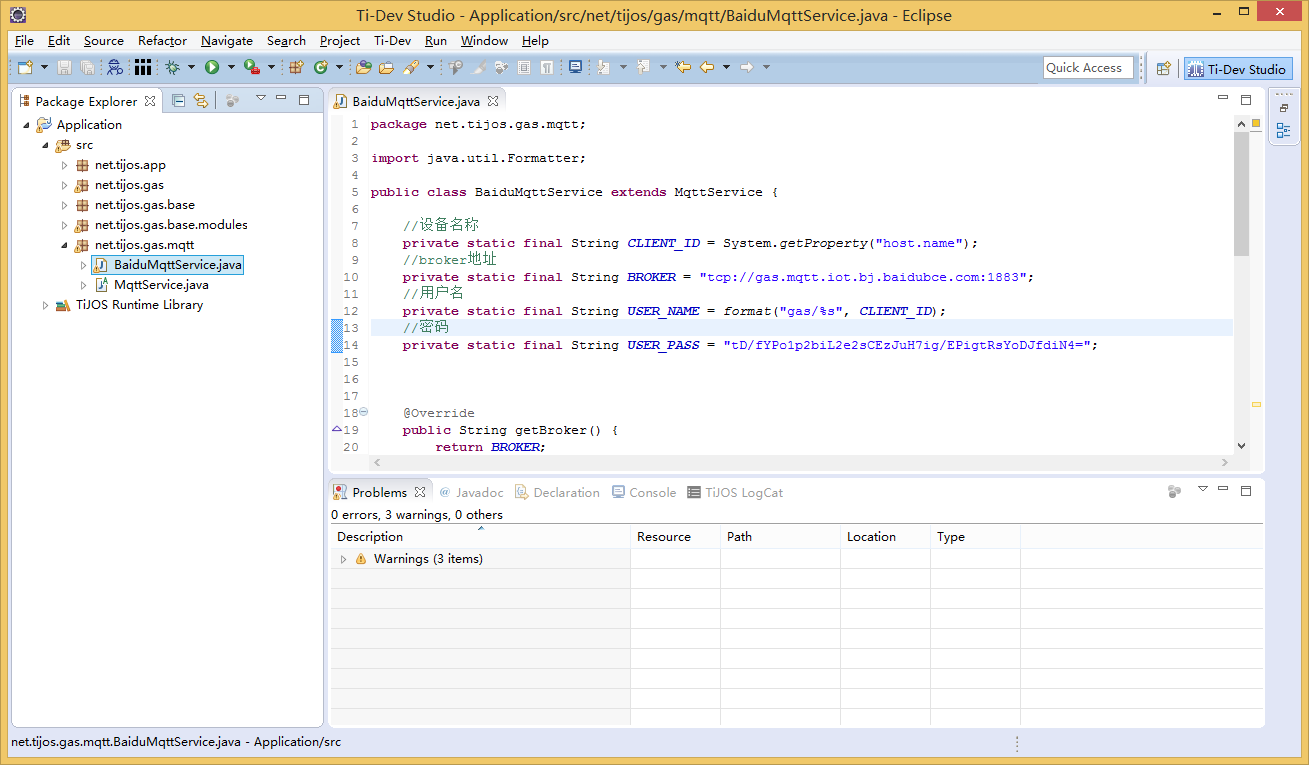Switch to the TiJOS LogCat tab

pos(735,492)
